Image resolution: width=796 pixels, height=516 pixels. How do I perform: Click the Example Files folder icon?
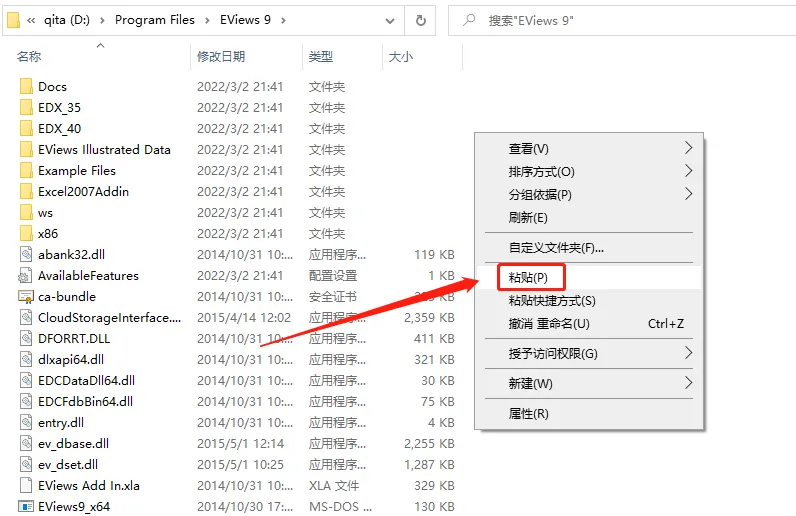26,170
